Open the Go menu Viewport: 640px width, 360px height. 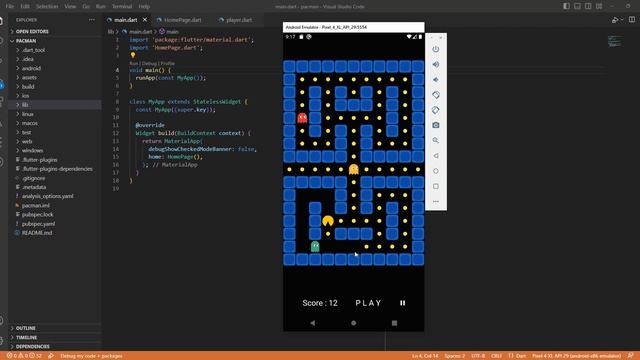86,7
